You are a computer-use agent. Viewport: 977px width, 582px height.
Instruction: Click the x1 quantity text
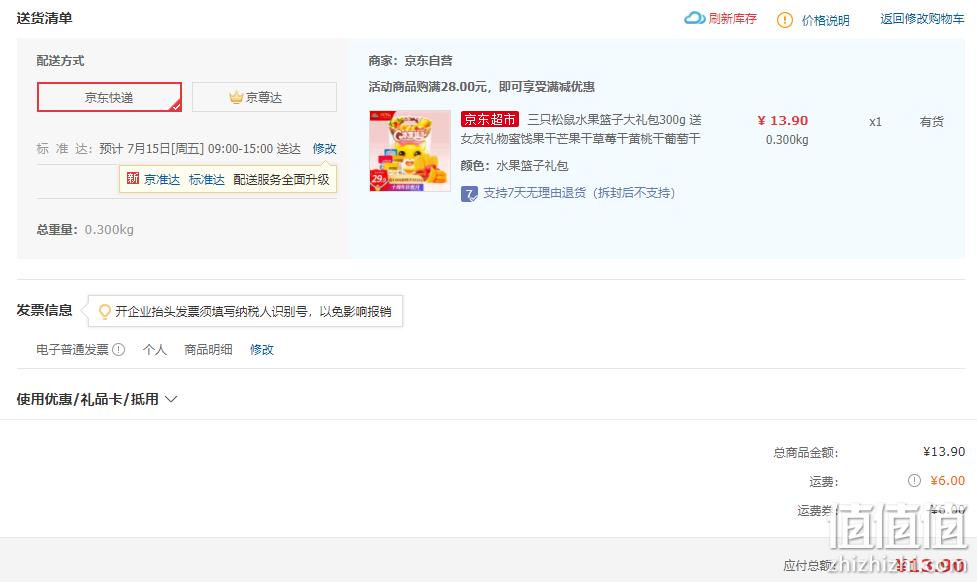[875, 122]
